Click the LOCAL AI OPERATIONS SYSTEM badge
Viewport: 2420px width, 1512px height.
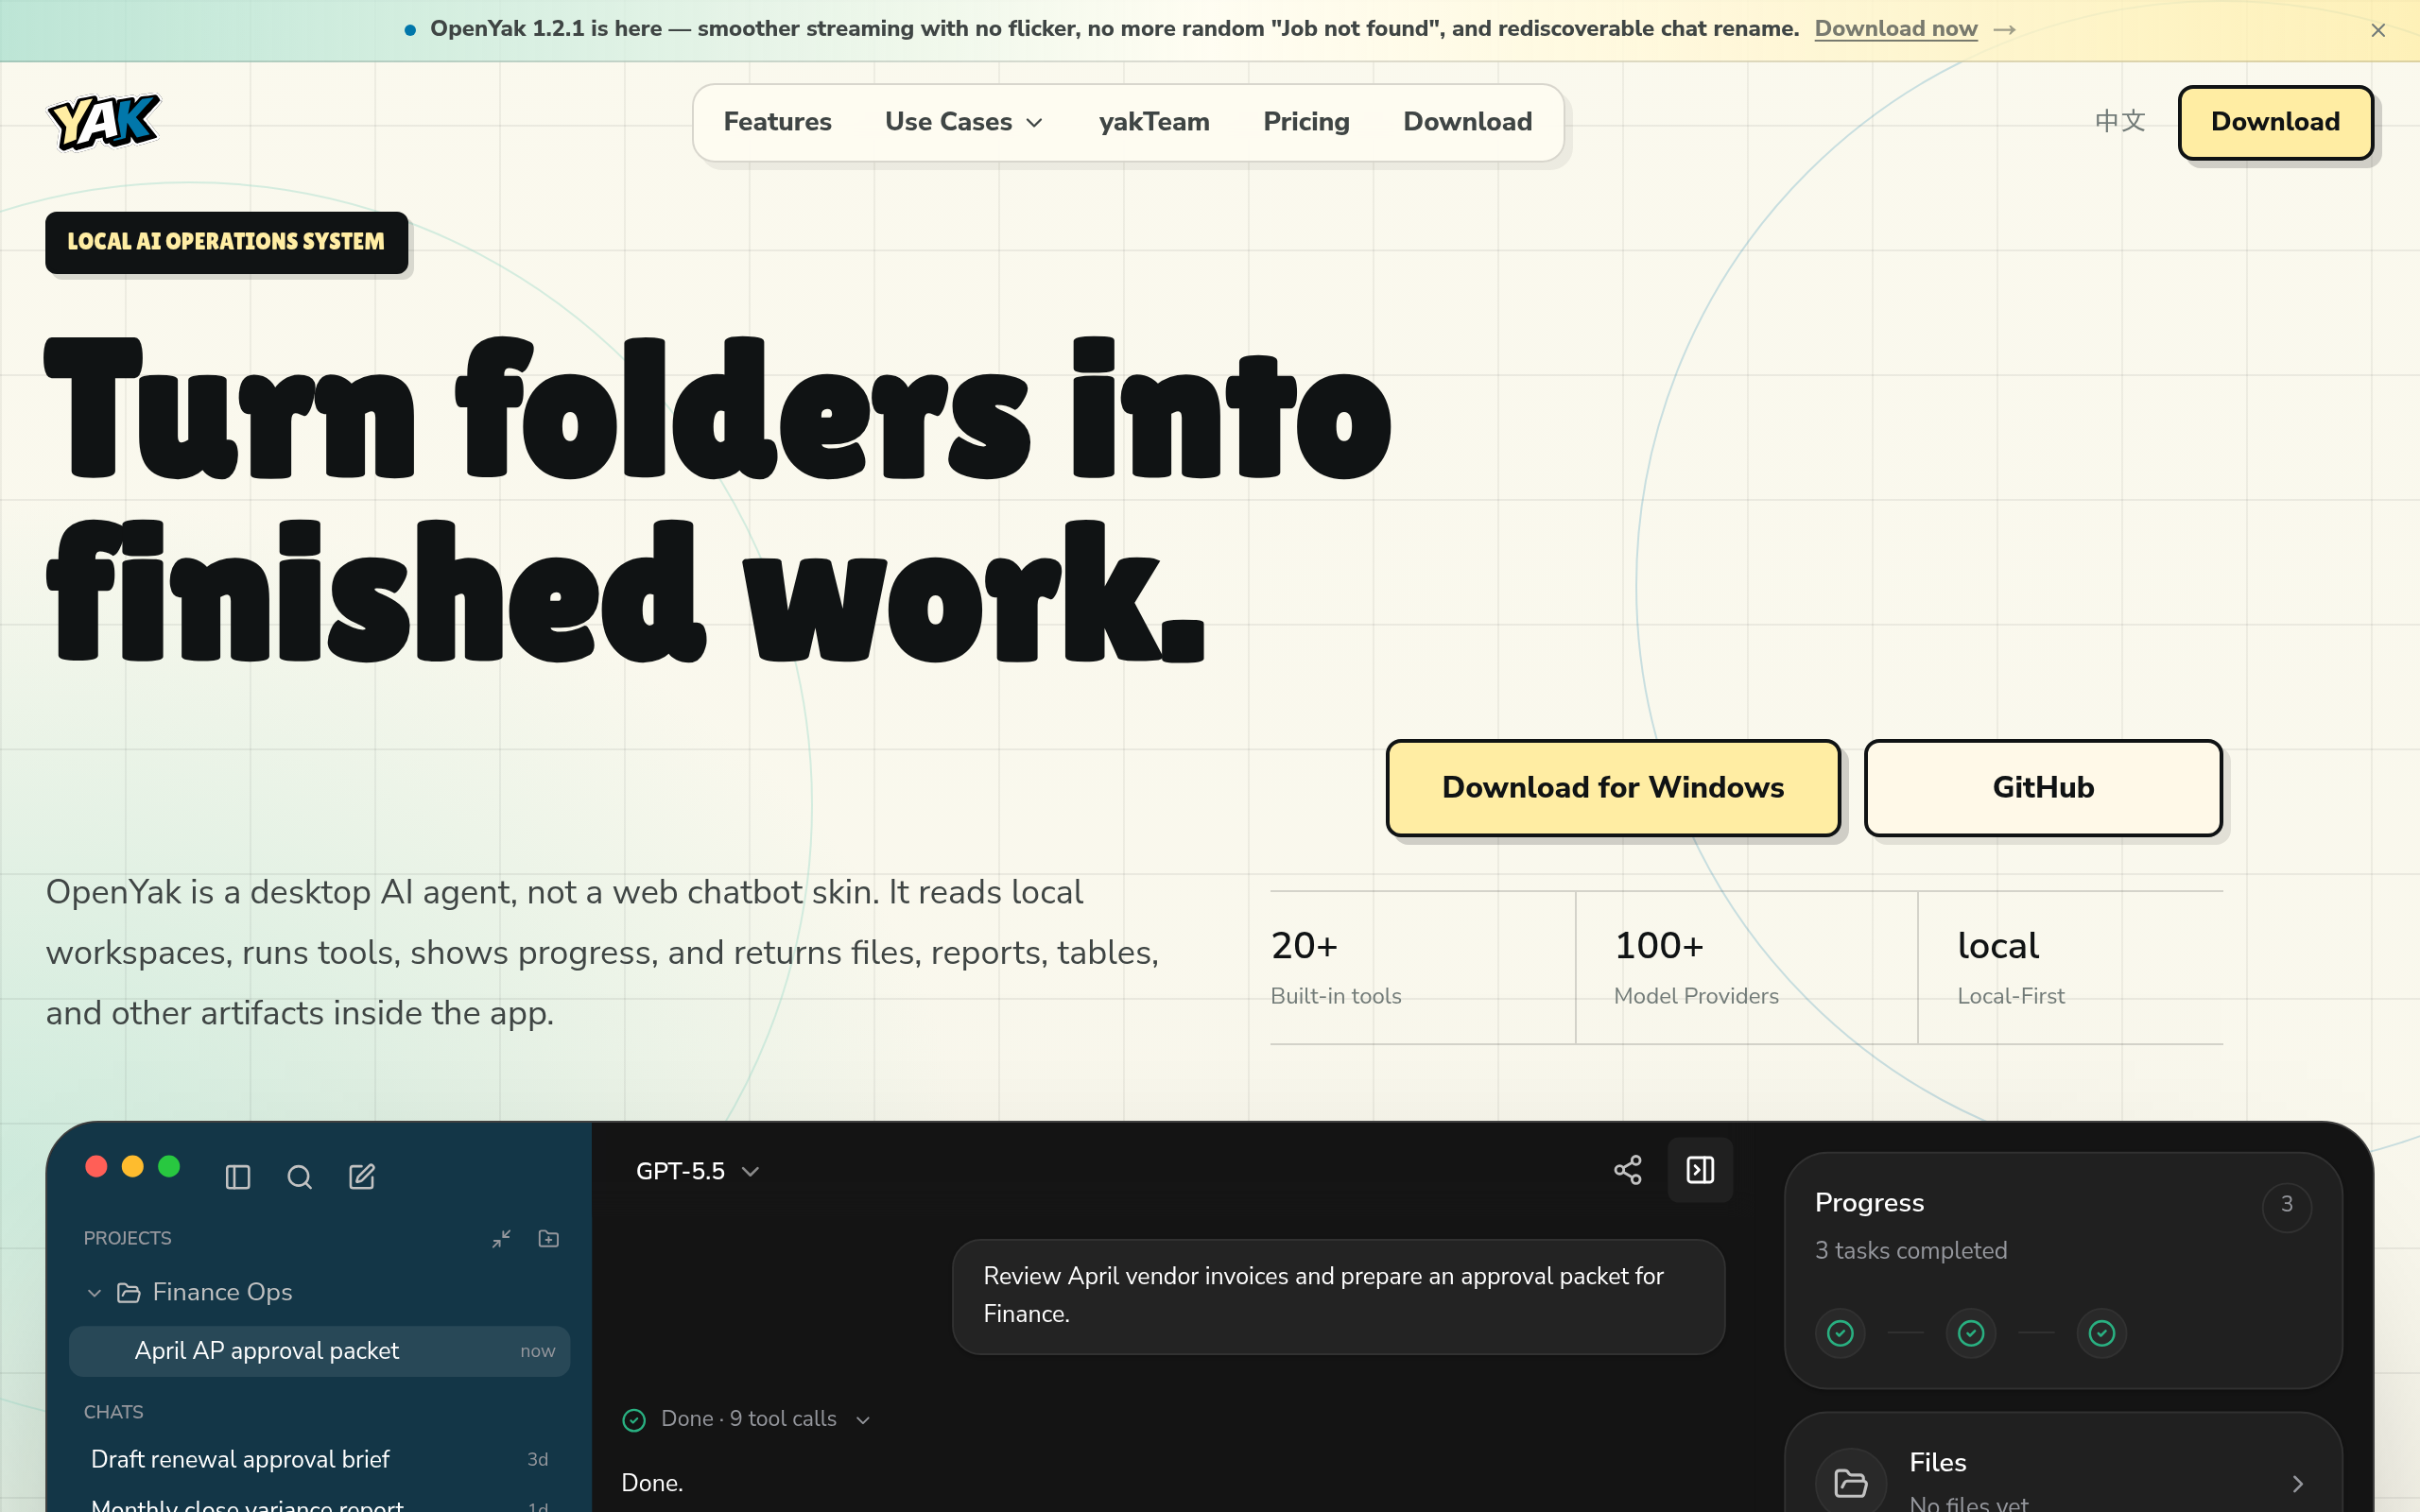[226, 242]
